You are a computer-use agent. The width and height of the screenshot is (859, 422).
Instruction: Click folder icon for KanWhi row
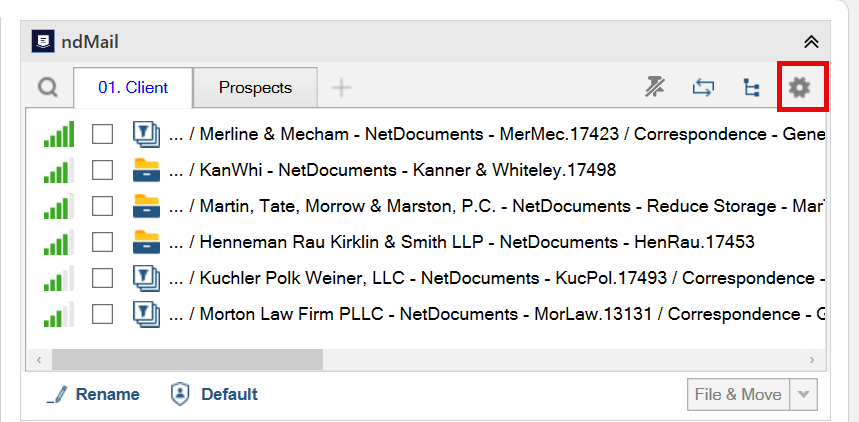(147, 170)
